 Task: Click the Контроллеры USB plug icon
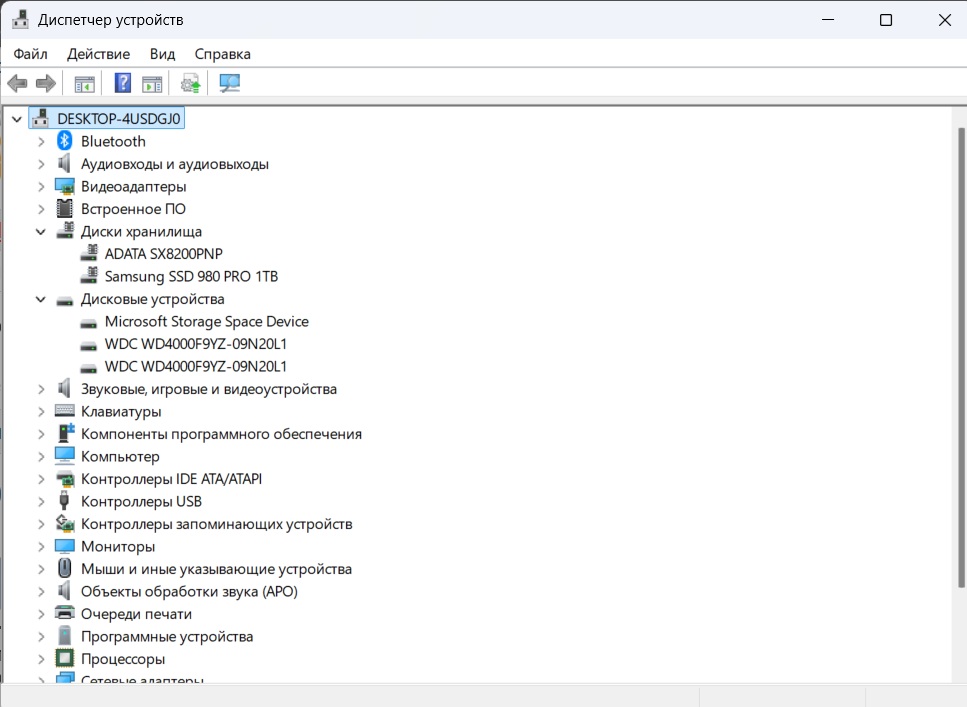64,501
